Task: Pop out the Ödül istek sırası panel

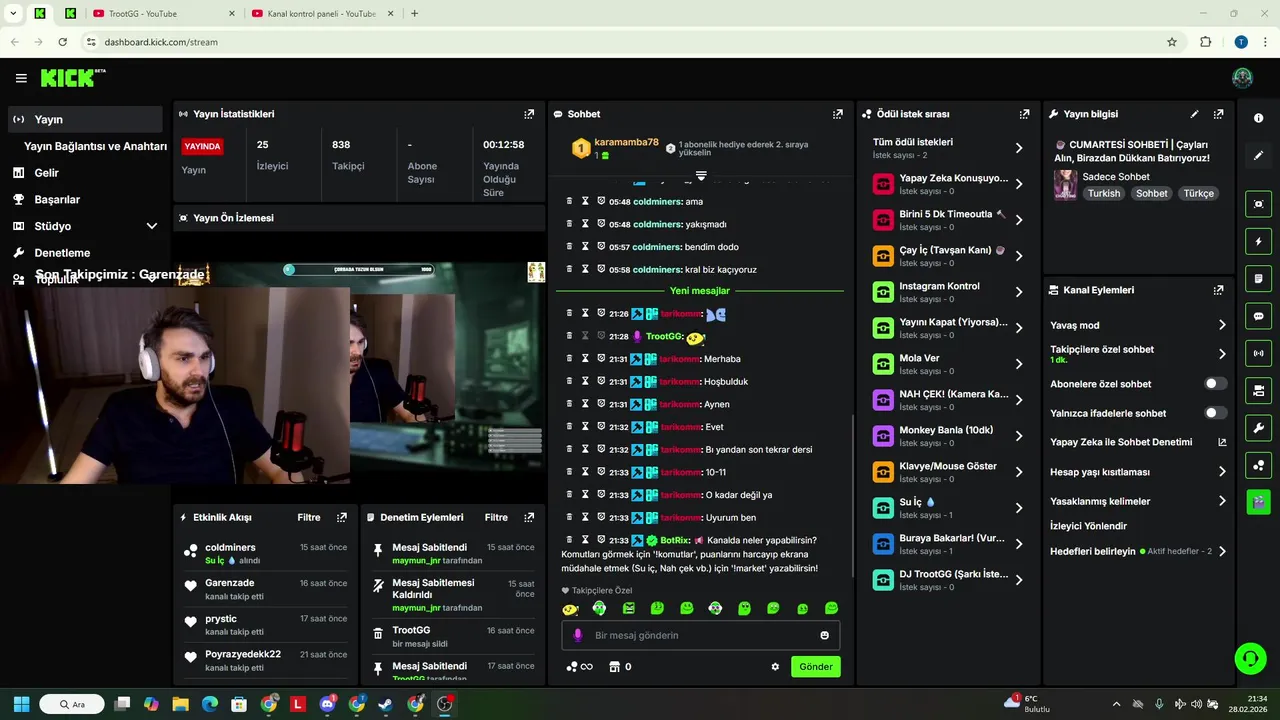Action: point(1024,114)
